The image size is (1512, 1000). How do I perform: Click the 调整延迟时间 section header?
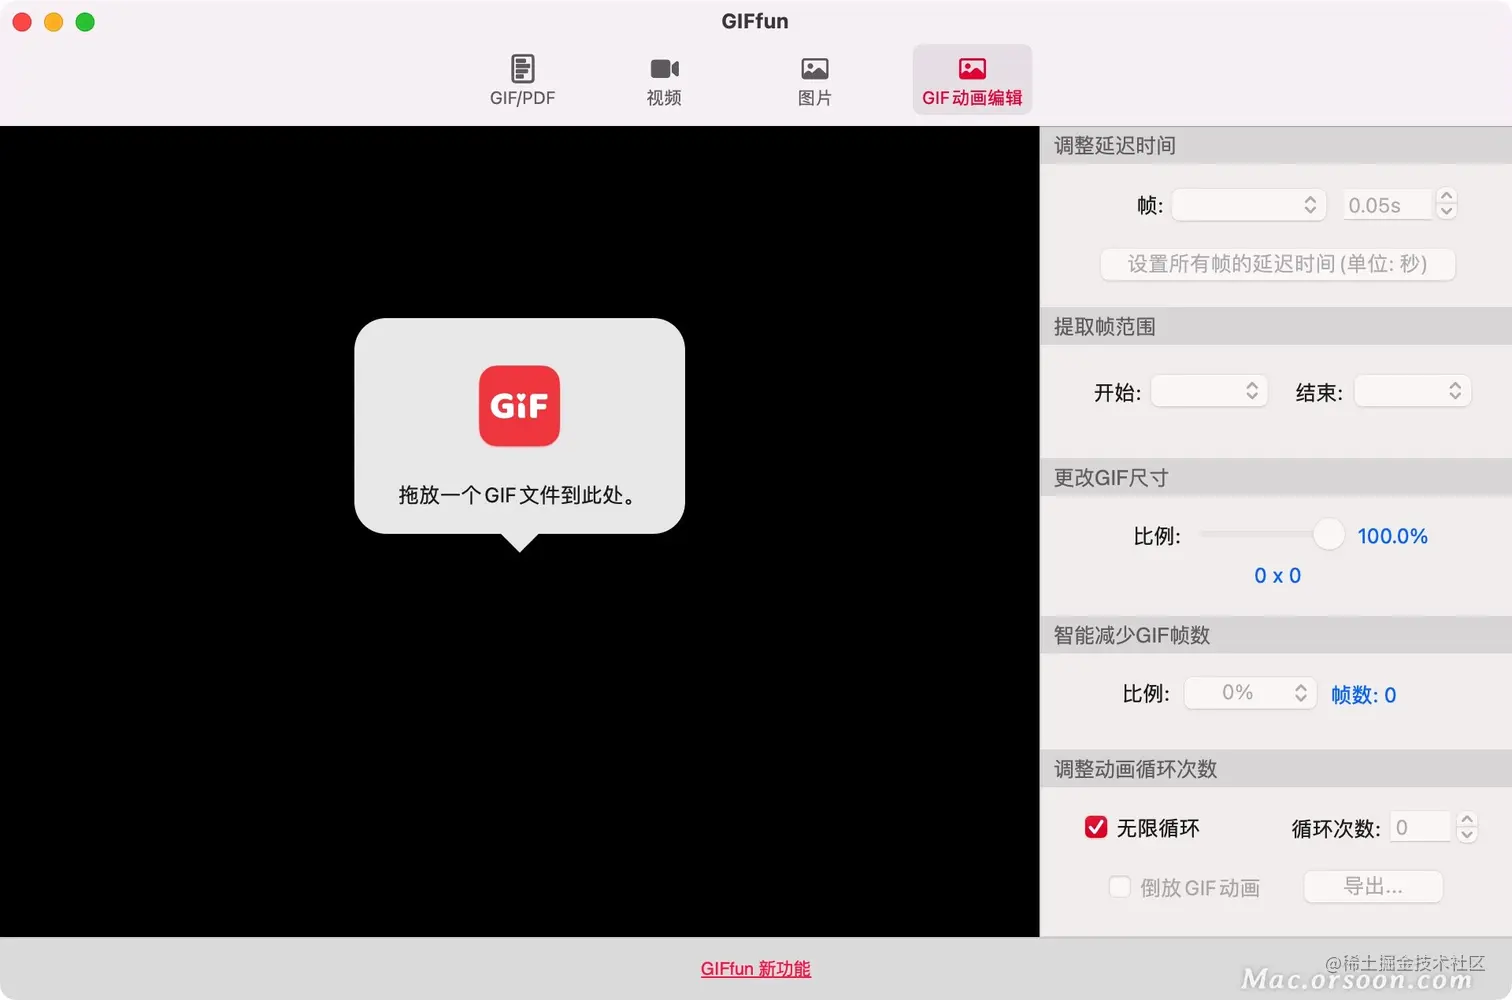coord(1276,146)
